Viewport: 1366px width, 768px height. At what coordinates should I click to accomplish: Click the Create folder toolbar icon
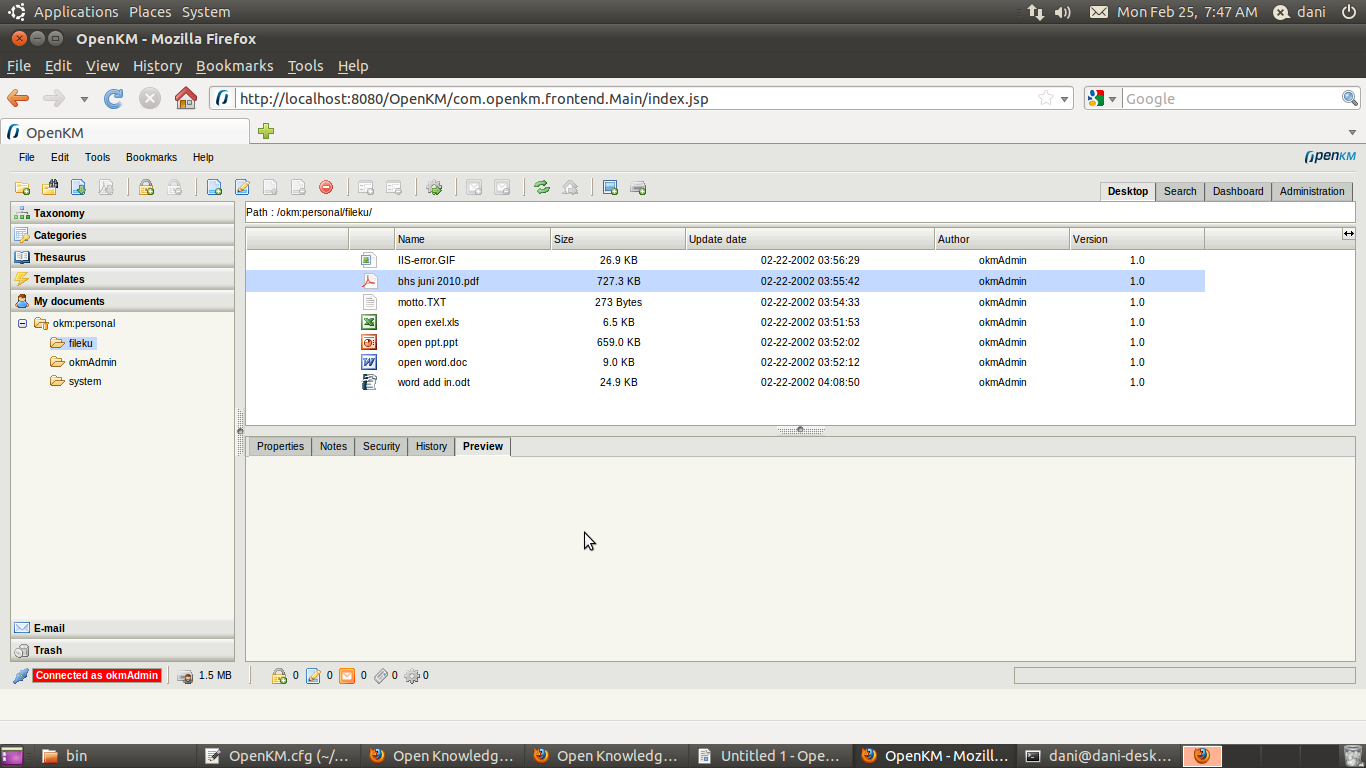click(x=22, y=187)
